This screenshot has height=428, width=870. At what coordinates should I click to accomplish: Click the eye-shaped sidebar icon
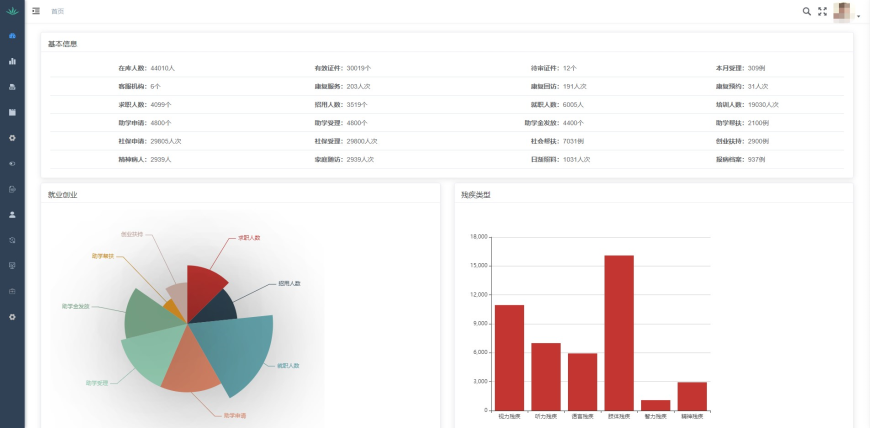(12, 164)
